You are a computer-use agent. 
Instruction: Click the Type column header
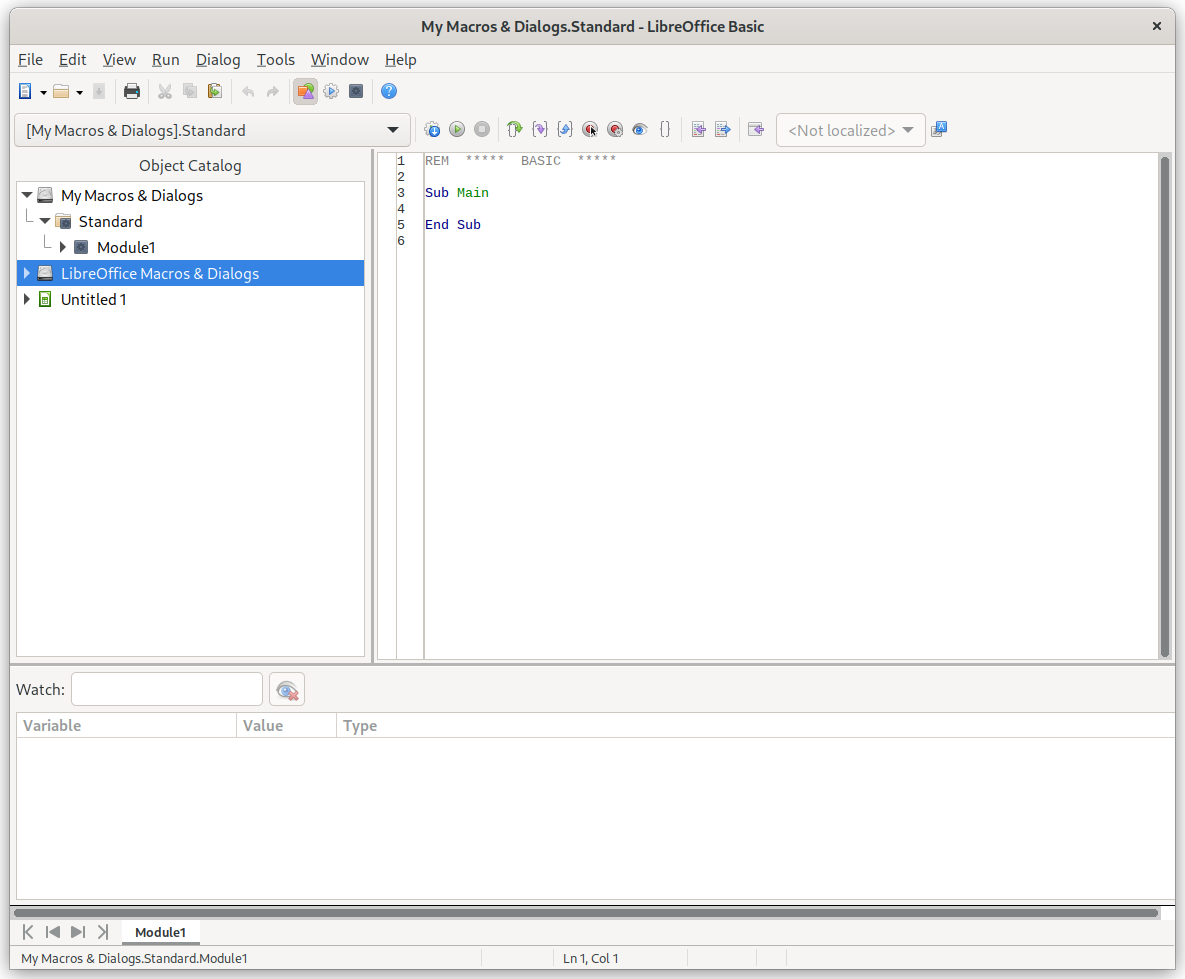coord(756,725)
